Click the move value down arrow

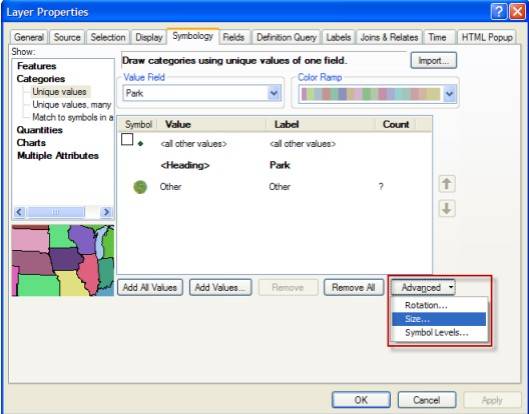click(x=447, y=208)
